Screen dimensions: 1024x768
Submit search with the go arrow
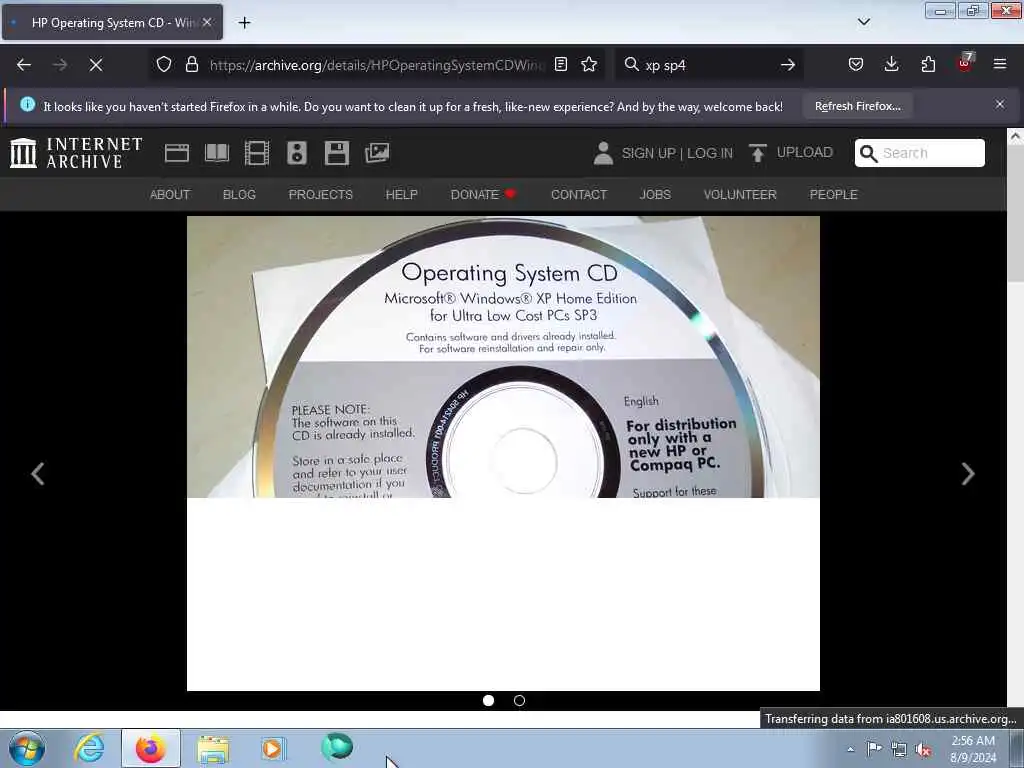(x=788, y=65)
